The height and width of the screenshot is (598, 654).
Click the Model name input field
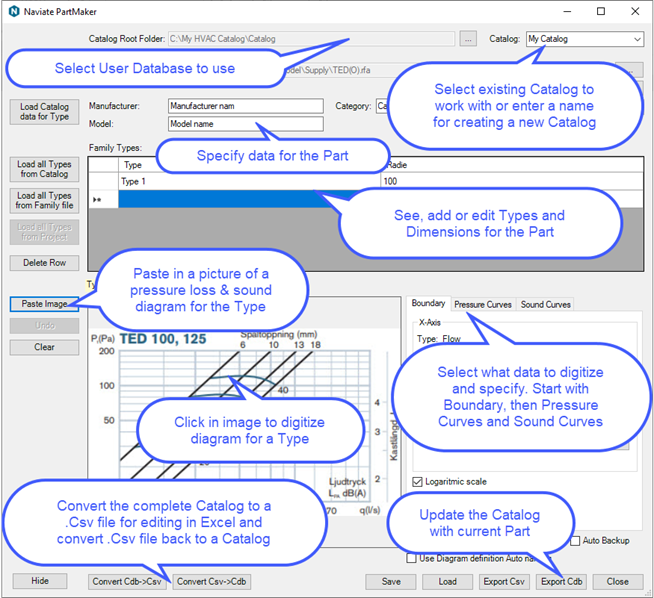tap(245, 124)
